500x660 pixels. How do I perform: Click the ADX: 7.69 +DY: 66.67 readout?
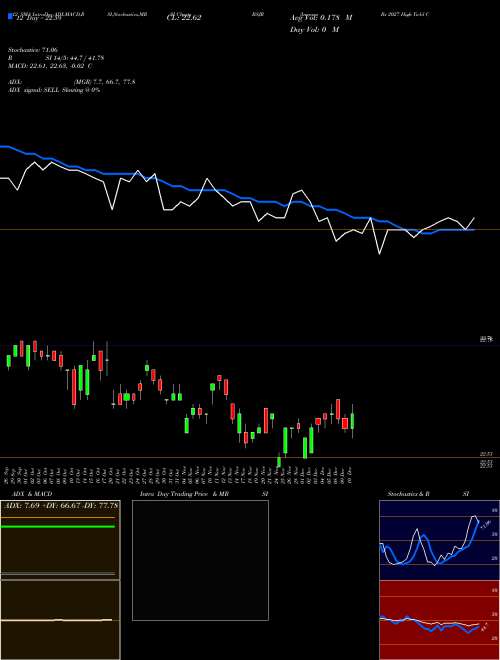(61, 505)
